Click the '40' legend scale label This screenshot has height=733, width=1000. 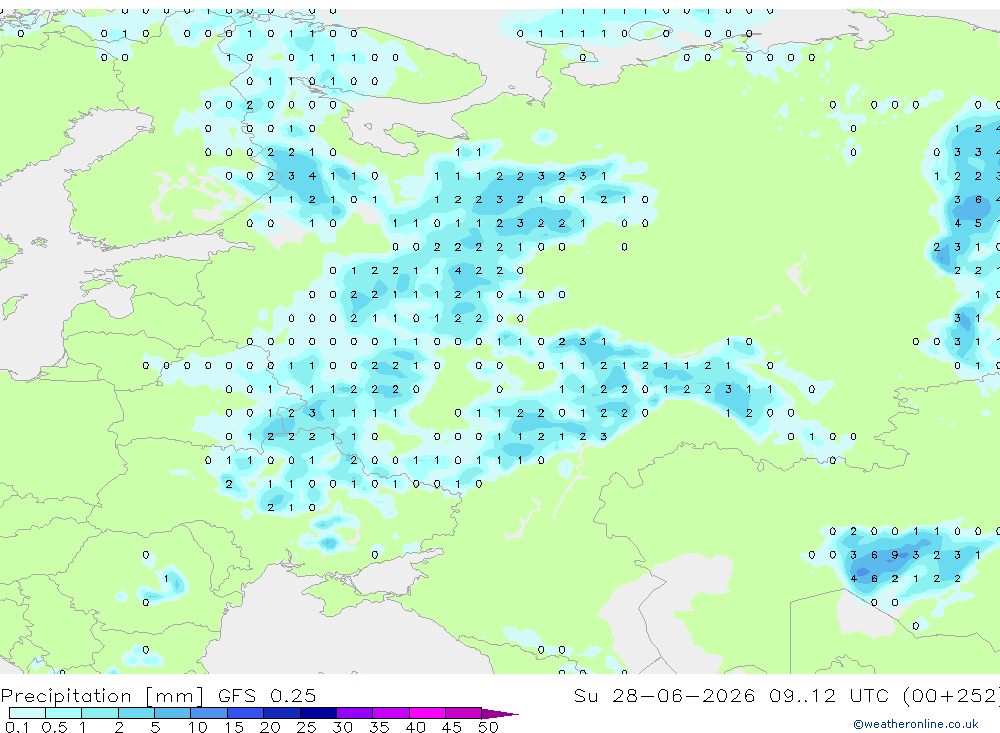pyautogui.click(x=415, y=727)
